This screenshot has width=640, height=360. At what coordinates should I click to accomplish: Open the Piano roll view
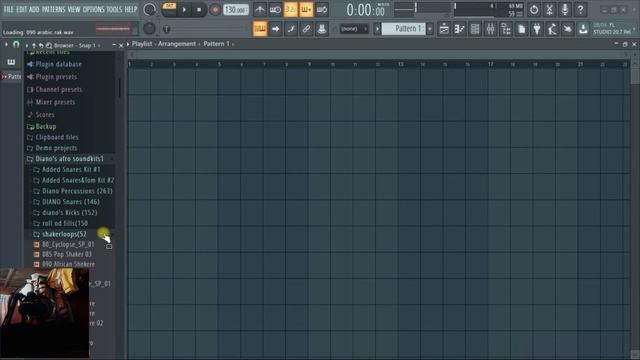[x=460, y=29]
